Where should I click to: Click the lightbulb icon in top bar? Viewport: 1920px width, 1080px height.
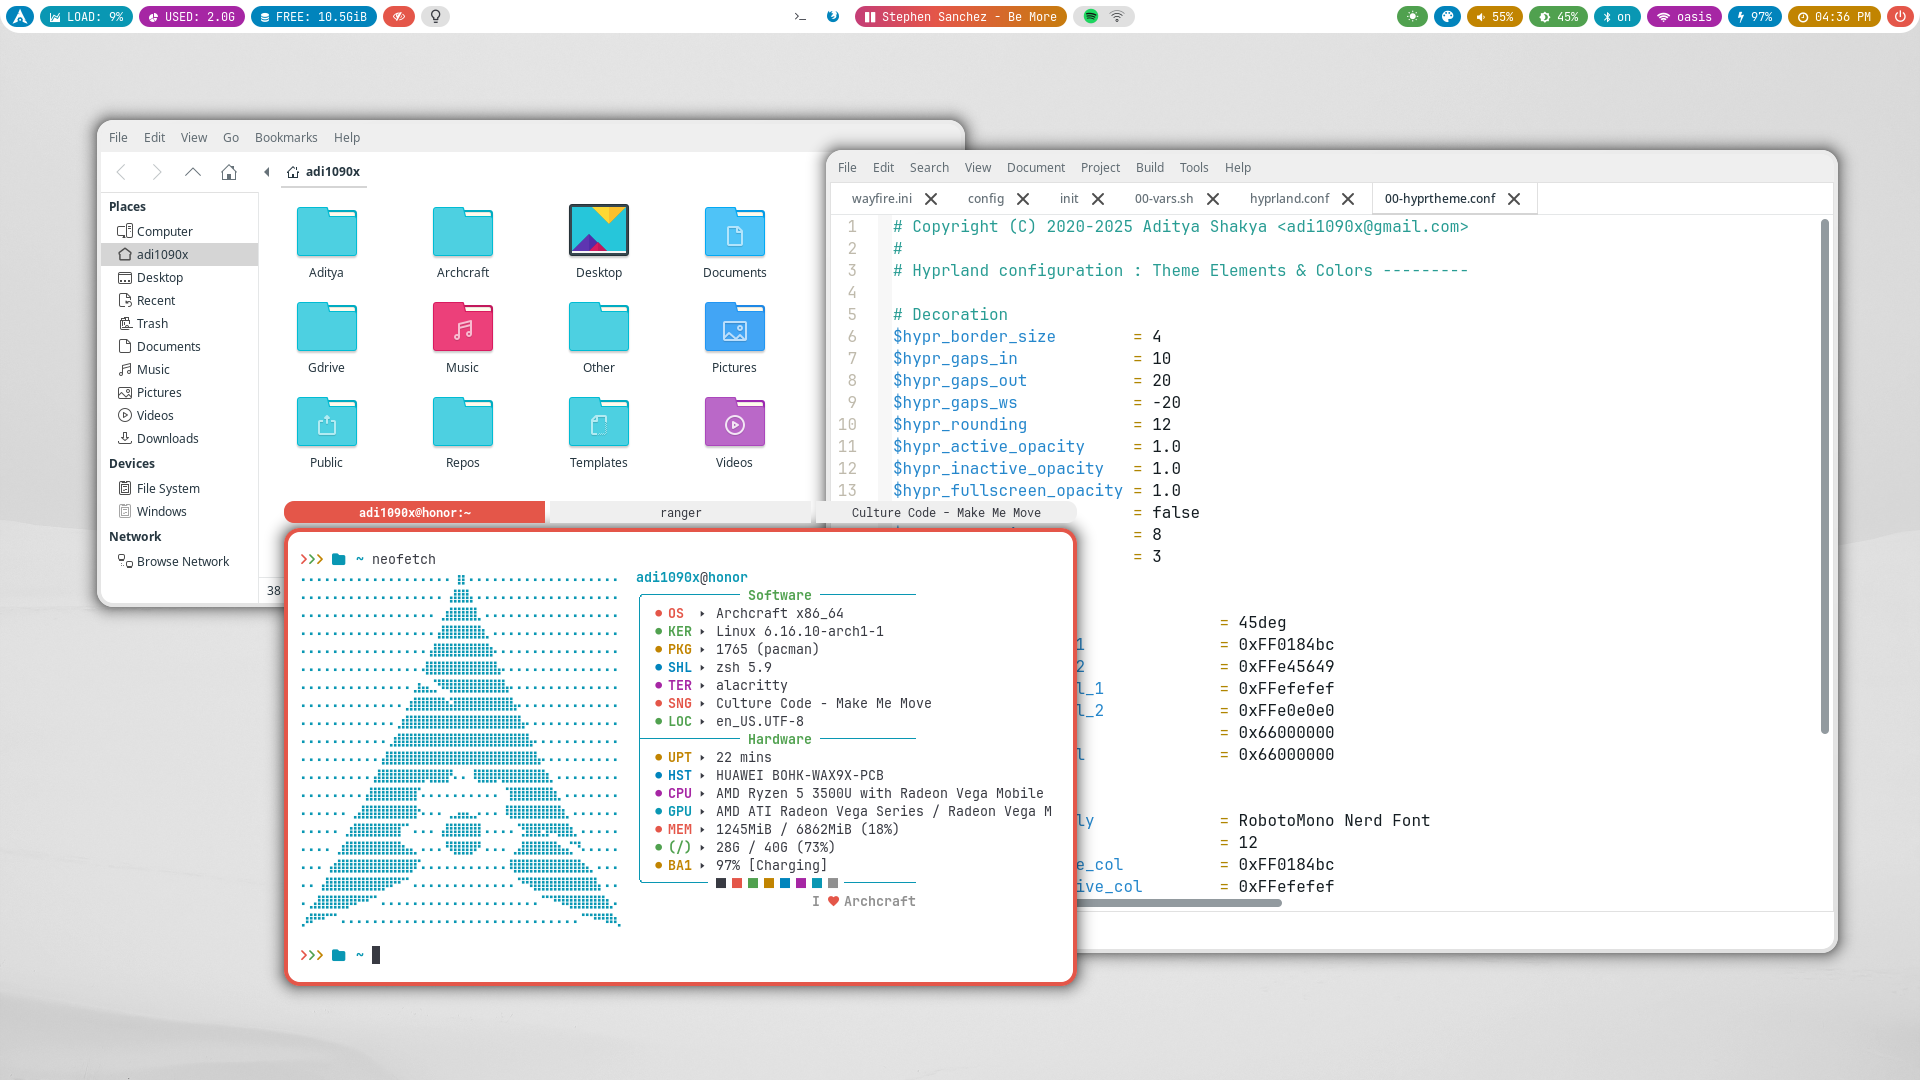click(435, 16)
